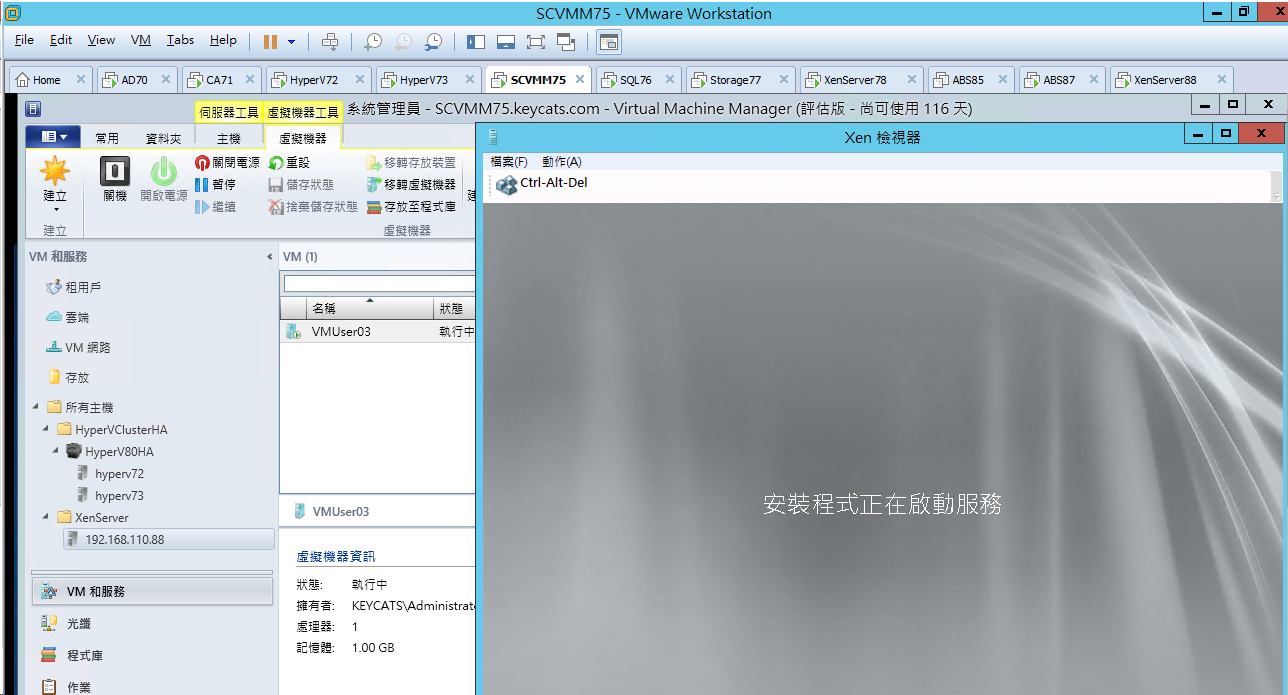Click the 關機 (Shut down) ribbon button

[x=115, y=180]
